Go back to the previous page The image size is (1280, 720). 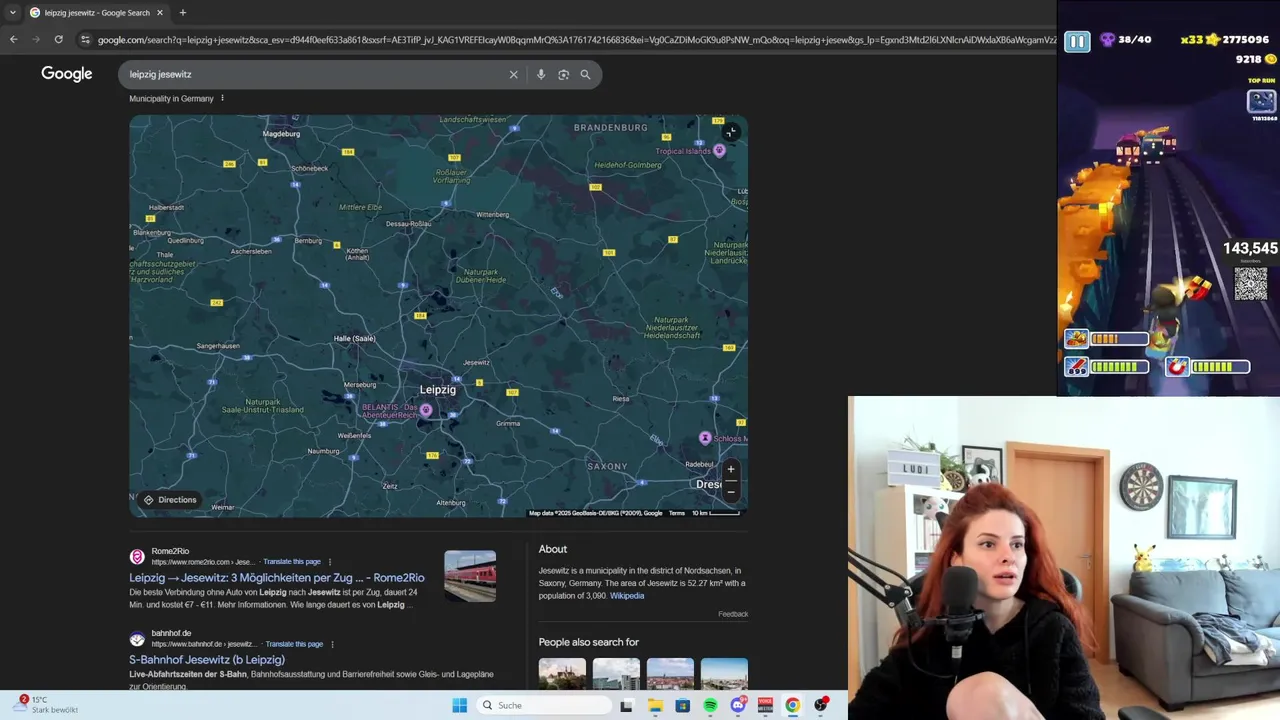tap(13, 39)
